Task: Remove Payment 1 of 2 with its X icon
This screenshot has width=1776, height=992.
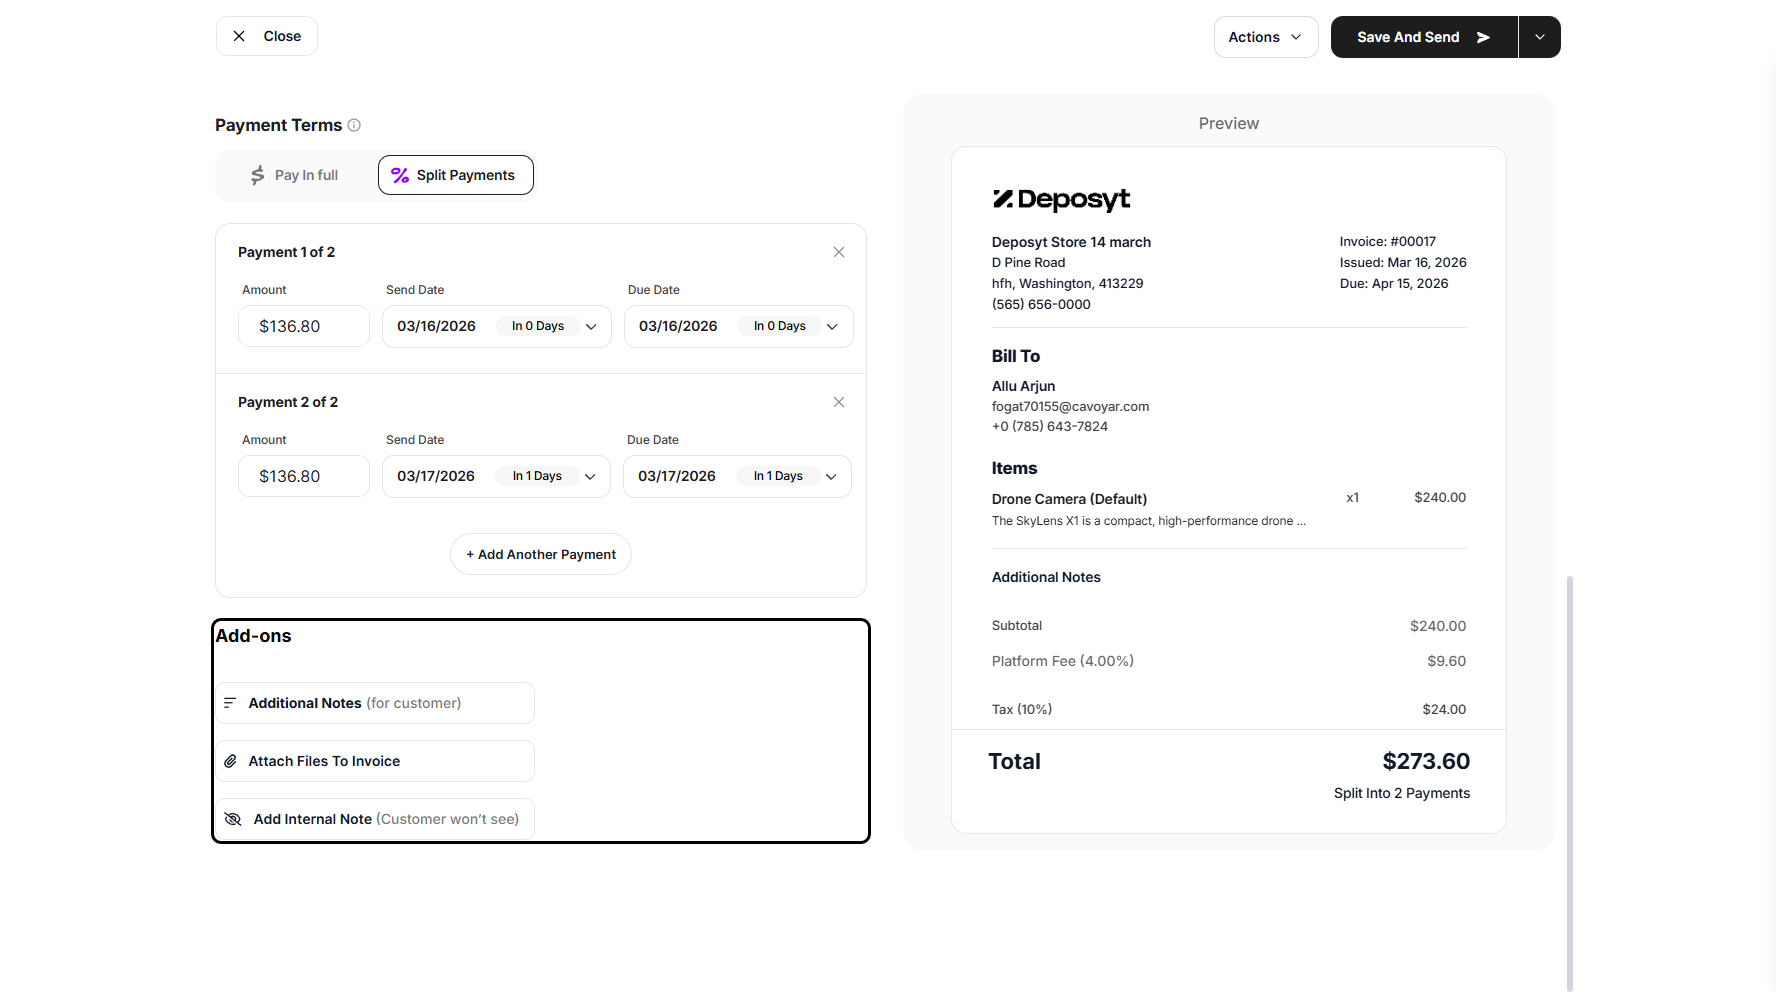Action: point(839,252)
